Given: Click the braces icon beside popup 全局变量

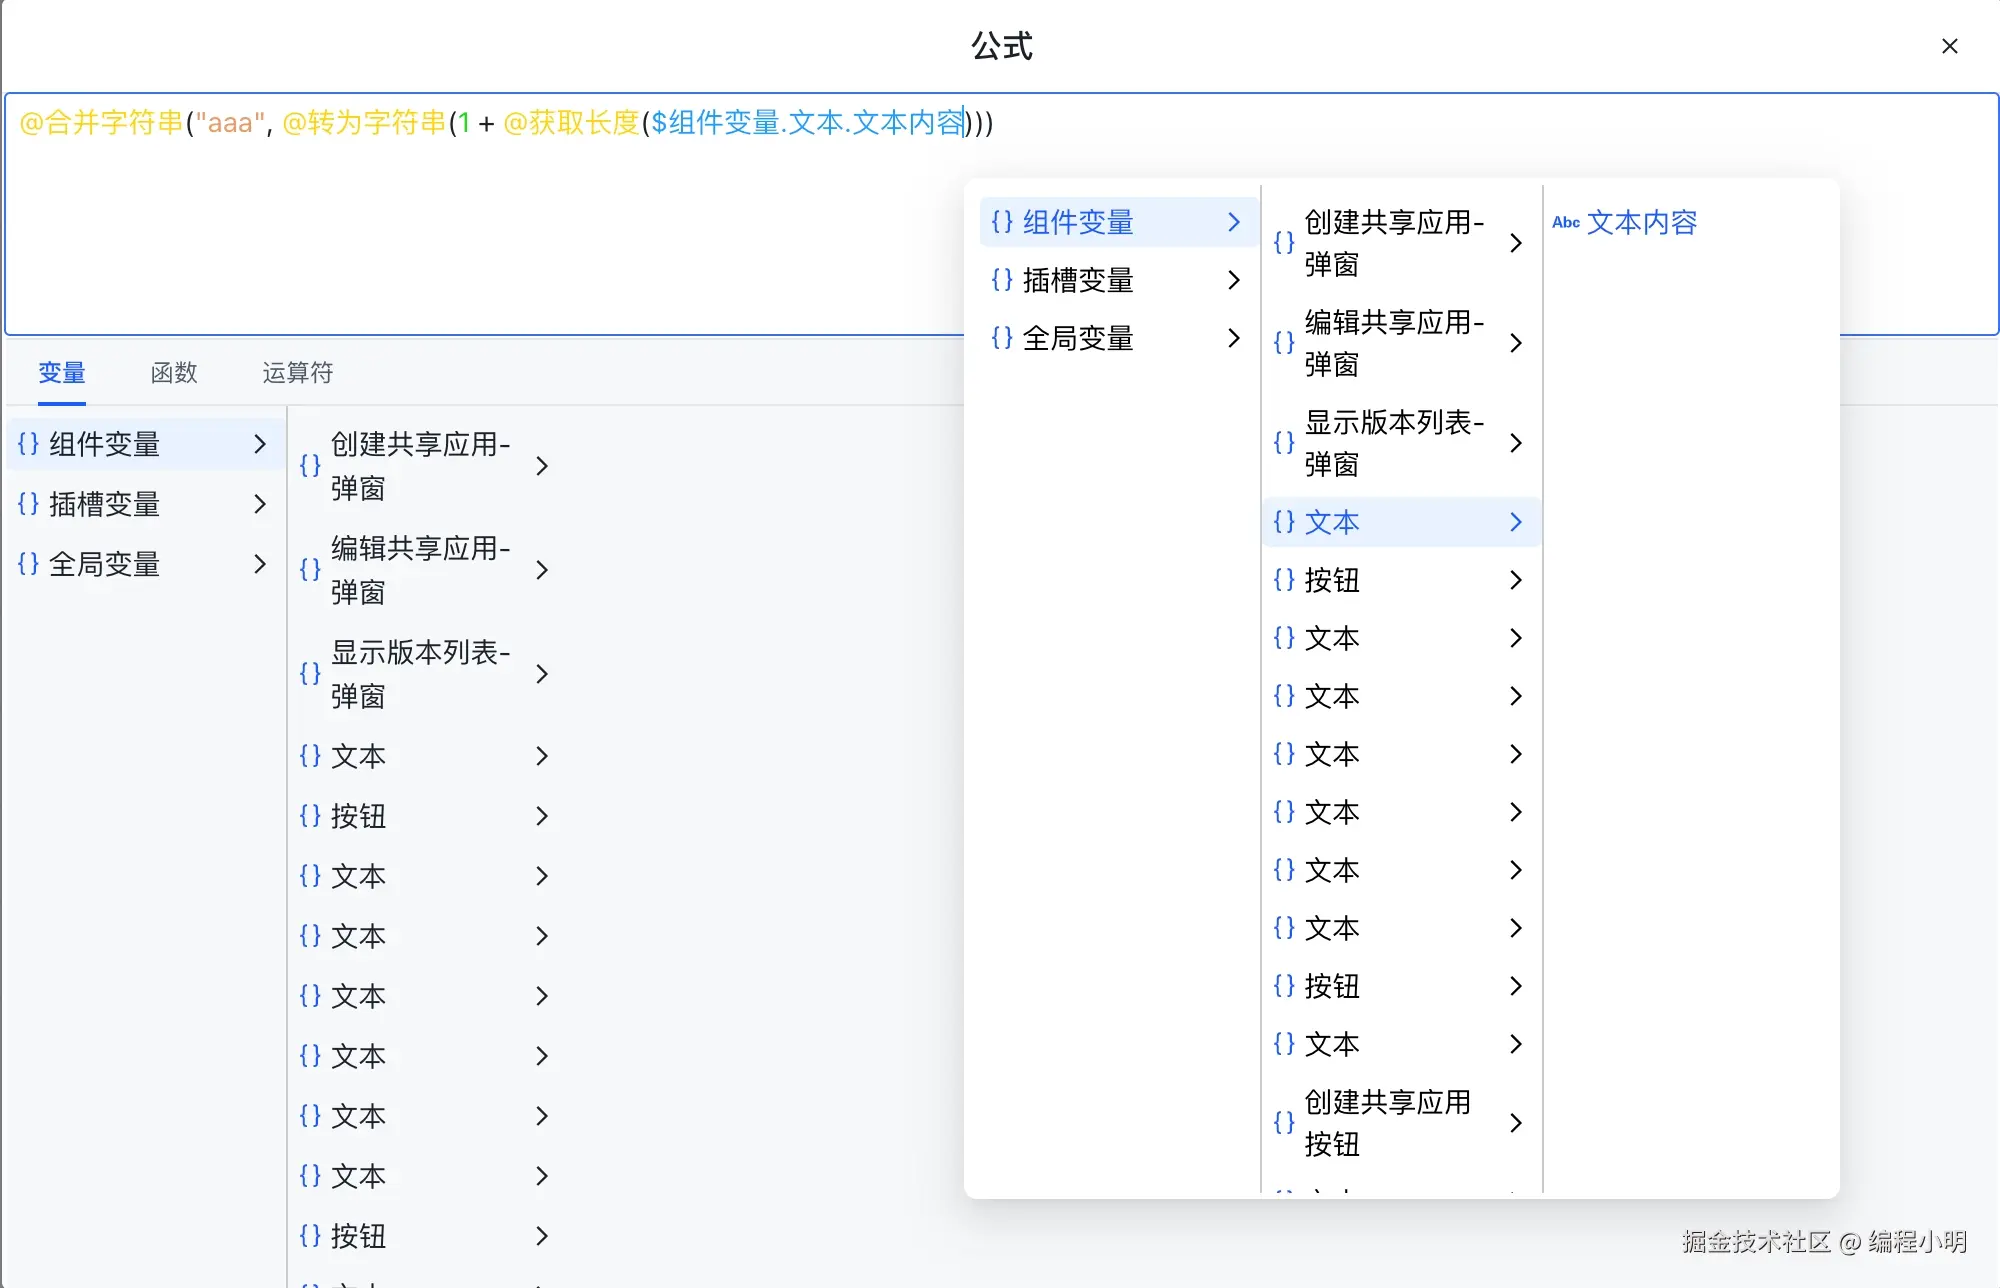Looking at the screenshot, I should tap(1002, 338).
